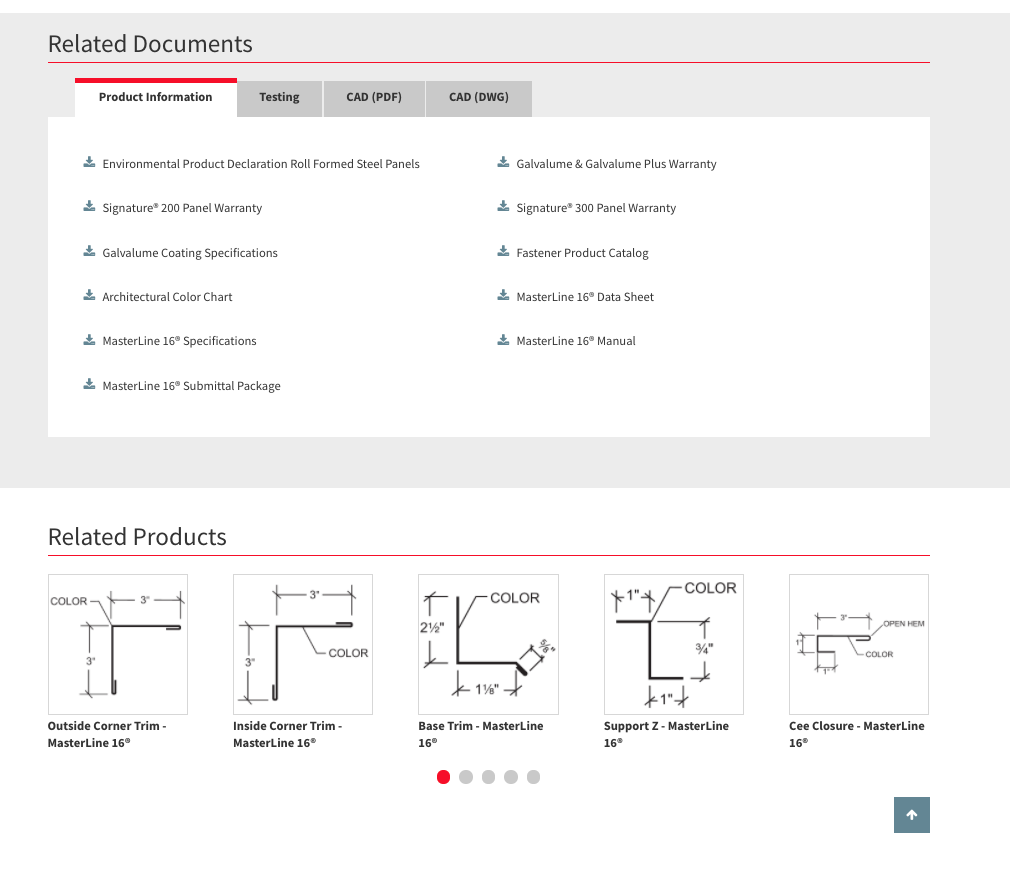Download Galvalume Coating Specifications
The image size is (1010, 869).
click(x=190, y=253)
